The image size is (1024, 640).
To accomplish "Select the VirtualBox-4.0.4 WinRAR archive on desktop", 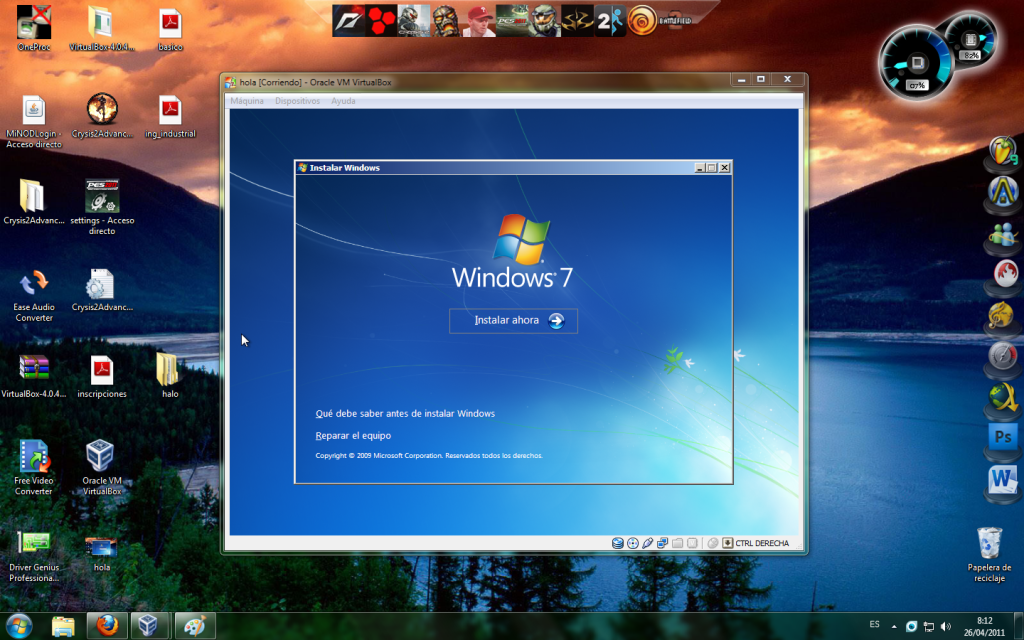I will (34, 377).
